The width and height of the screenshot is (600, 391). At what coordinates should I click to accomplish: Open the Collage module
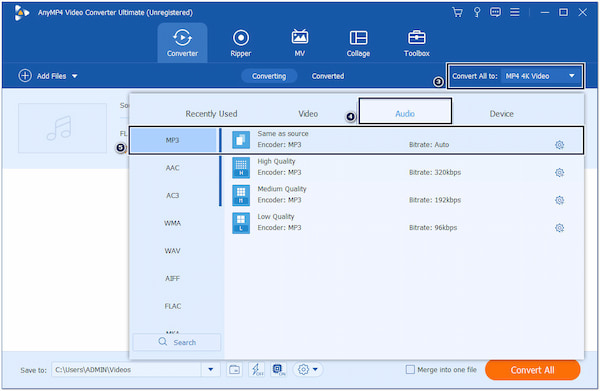click(x=358, y=43)
